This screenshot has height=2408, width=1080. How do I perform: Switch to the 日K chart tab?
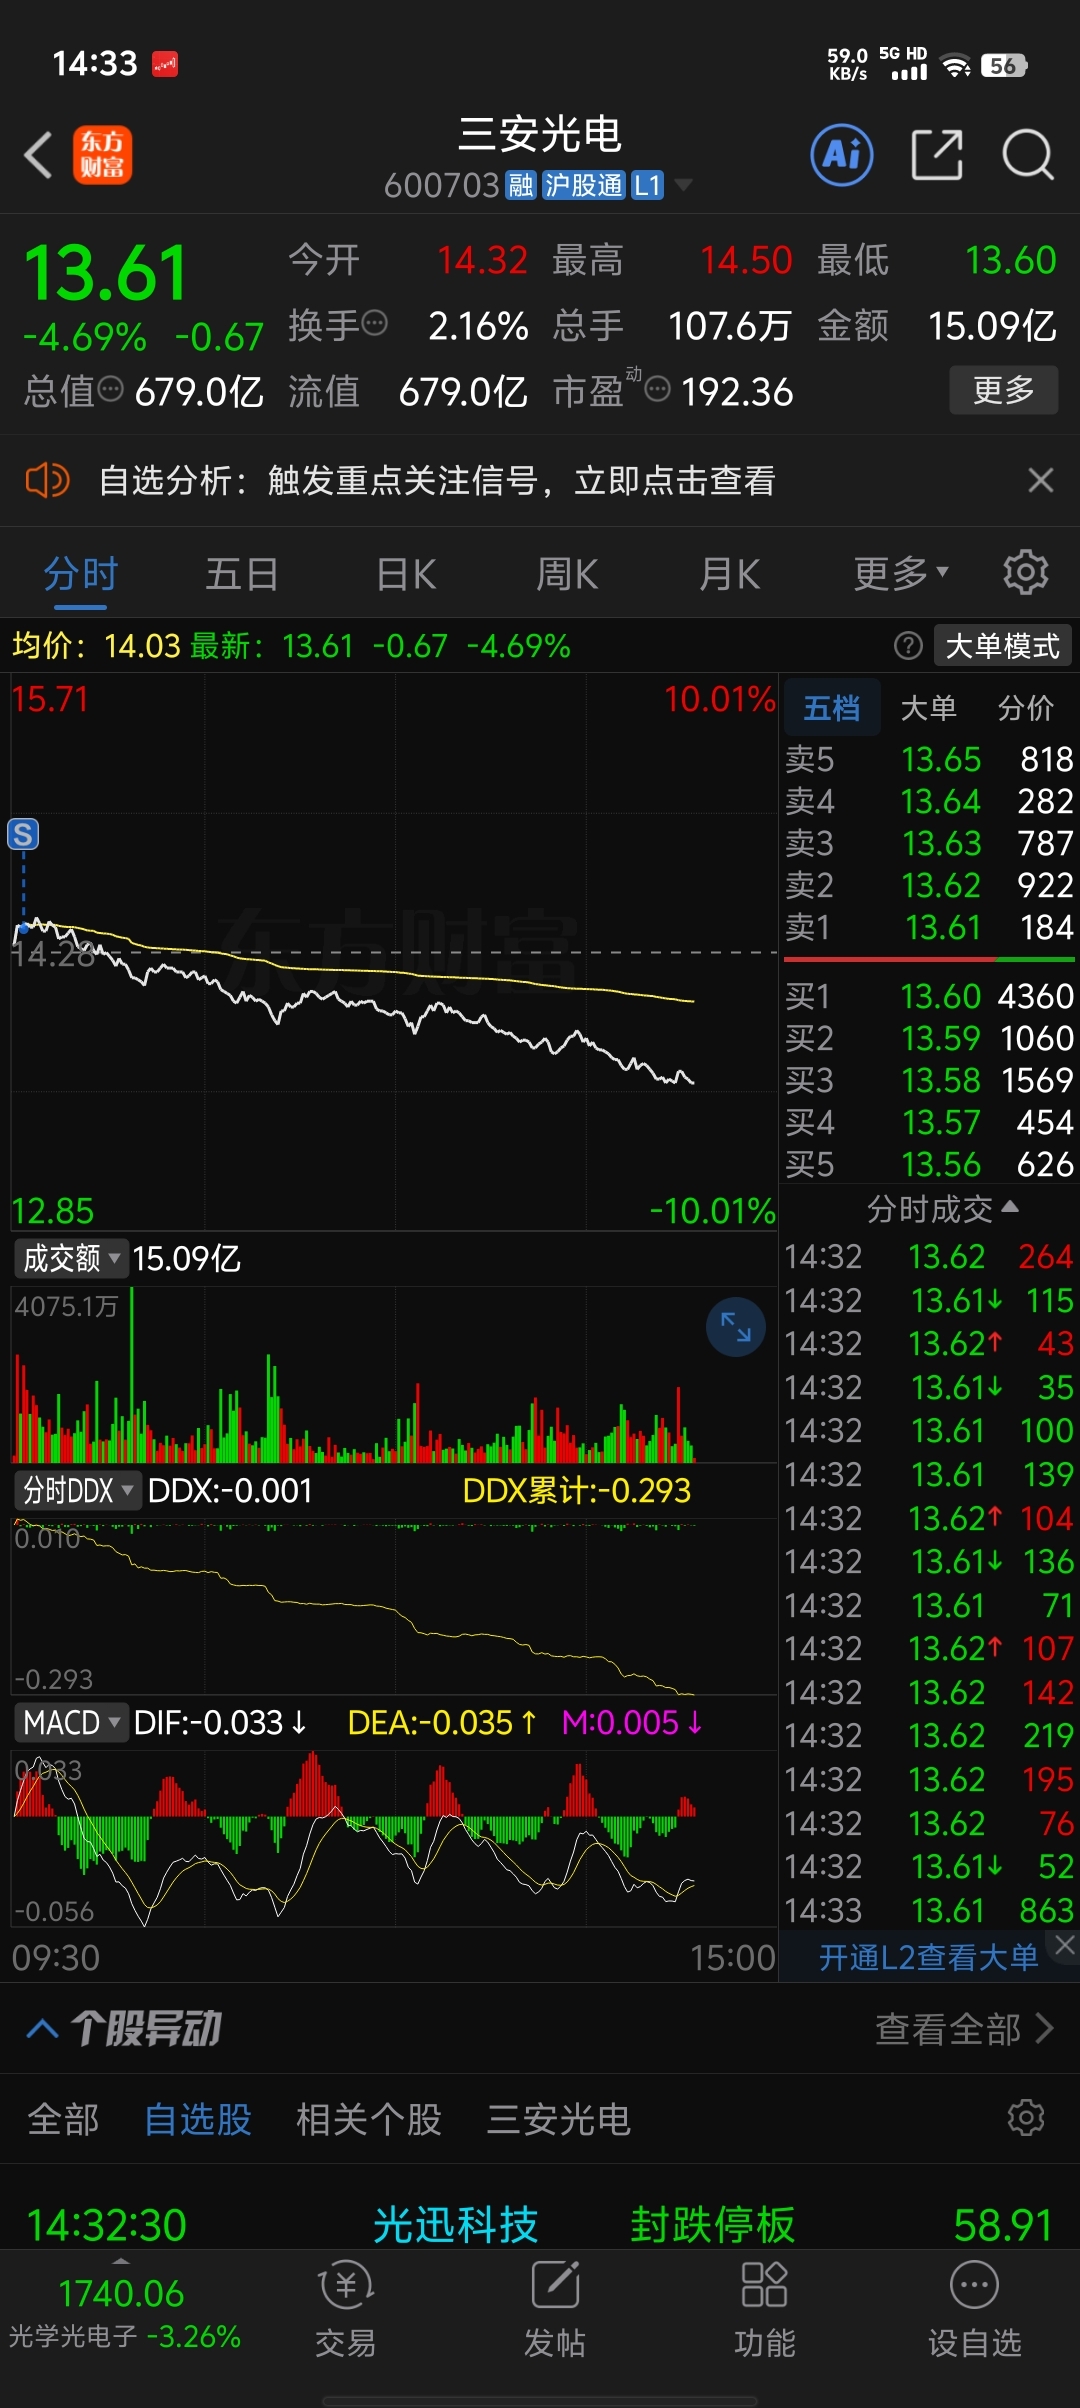point(405,575)
